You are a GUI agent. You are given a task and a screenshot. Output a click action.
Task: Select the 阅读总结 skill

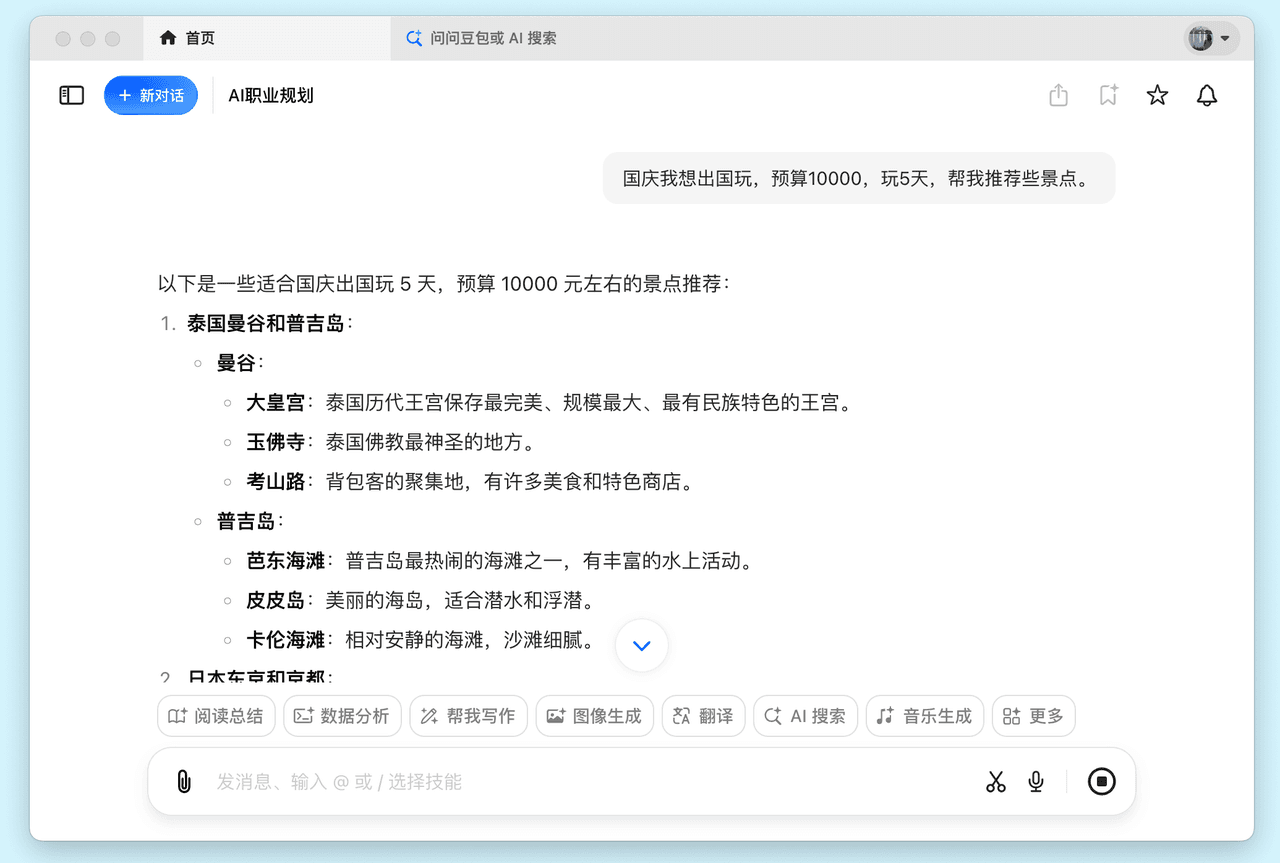(x=216, y=716)
